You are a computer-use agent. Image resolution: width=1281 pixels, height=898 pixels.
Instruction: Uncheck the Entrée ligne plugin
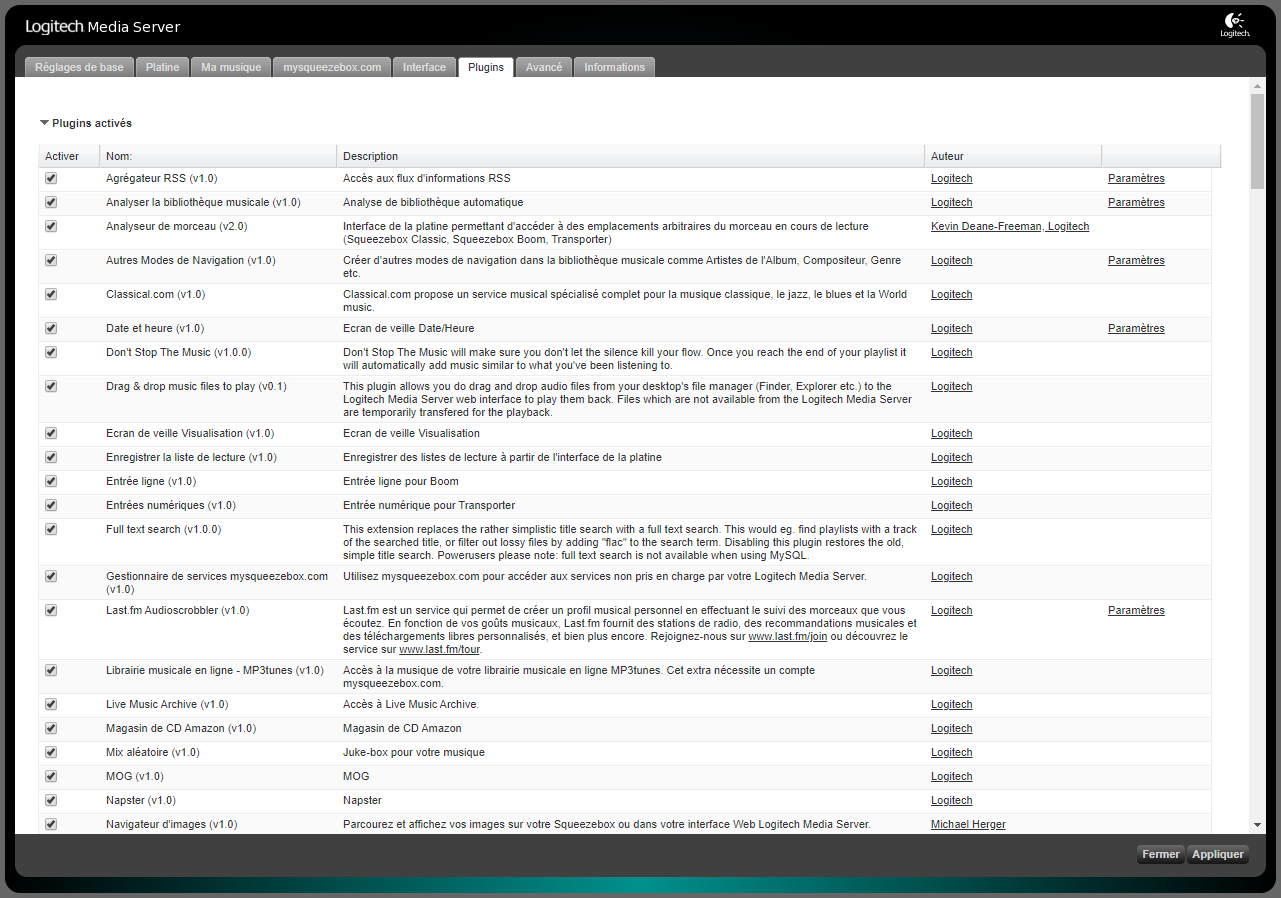[x=51, y=481]
